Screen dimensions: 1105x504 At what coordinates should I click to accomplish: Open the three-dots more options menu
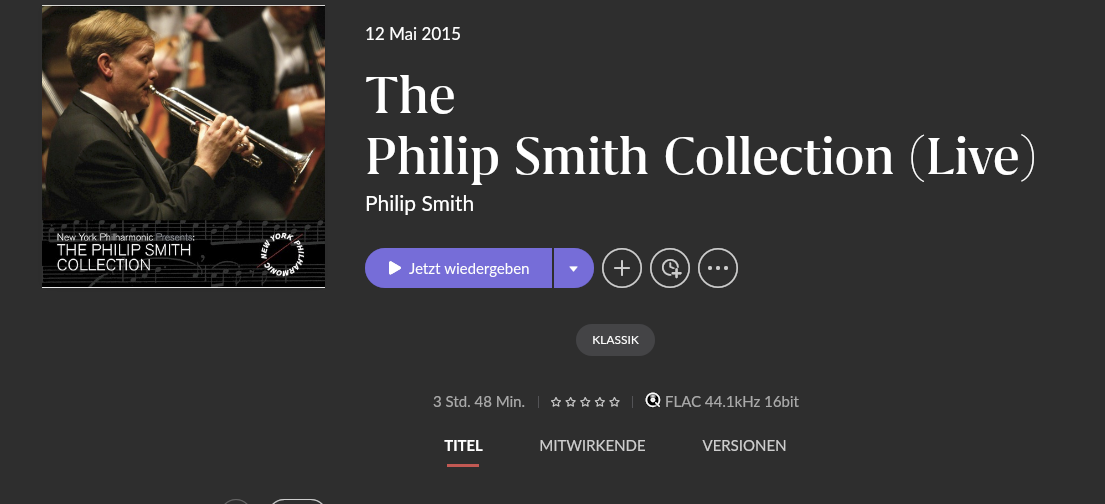[717, 268]
